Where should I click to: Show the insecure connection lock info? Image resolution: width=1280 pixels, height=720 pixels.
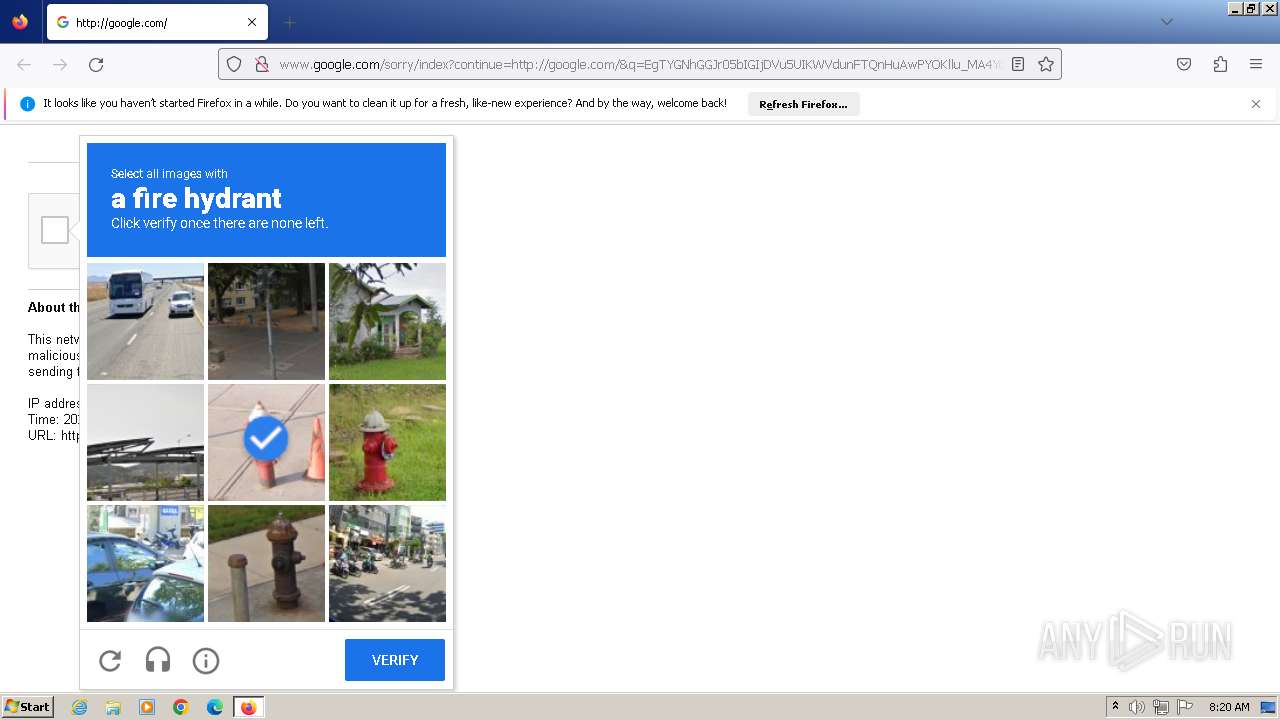(261, 64)
